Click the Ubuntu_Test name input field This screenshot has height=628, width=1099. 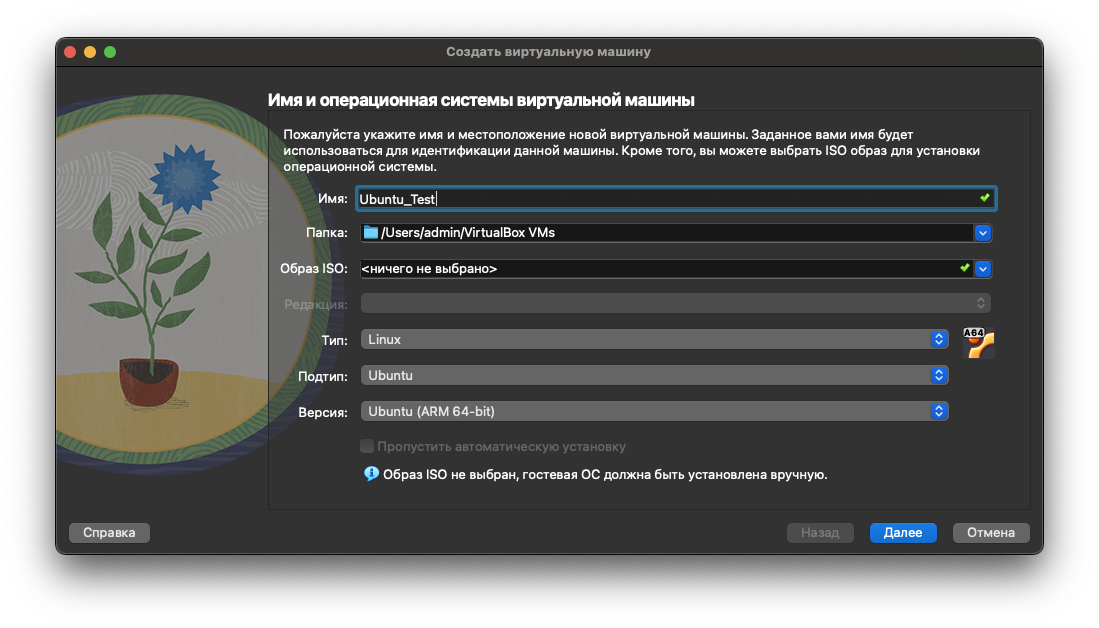[660, 199]
